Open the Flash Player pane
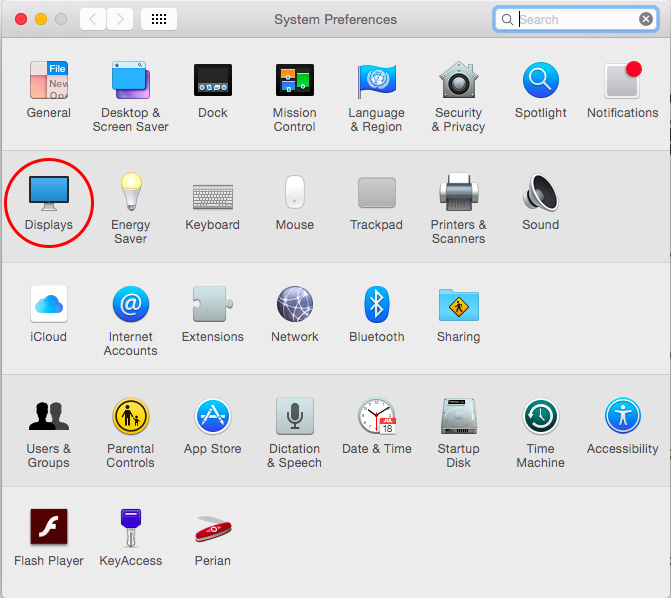The height and width of the screenshot is (598, 671). coord(49,528)
